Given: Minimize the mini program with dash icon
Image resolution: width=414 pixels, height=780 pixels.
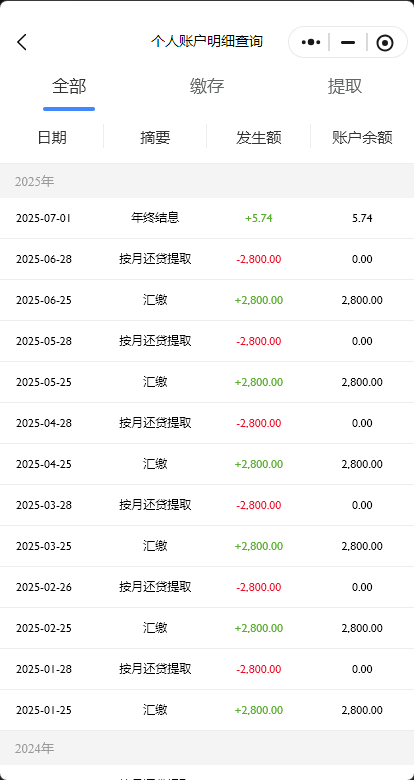Looking at the screenshot, I should click(x=348, y=43).
